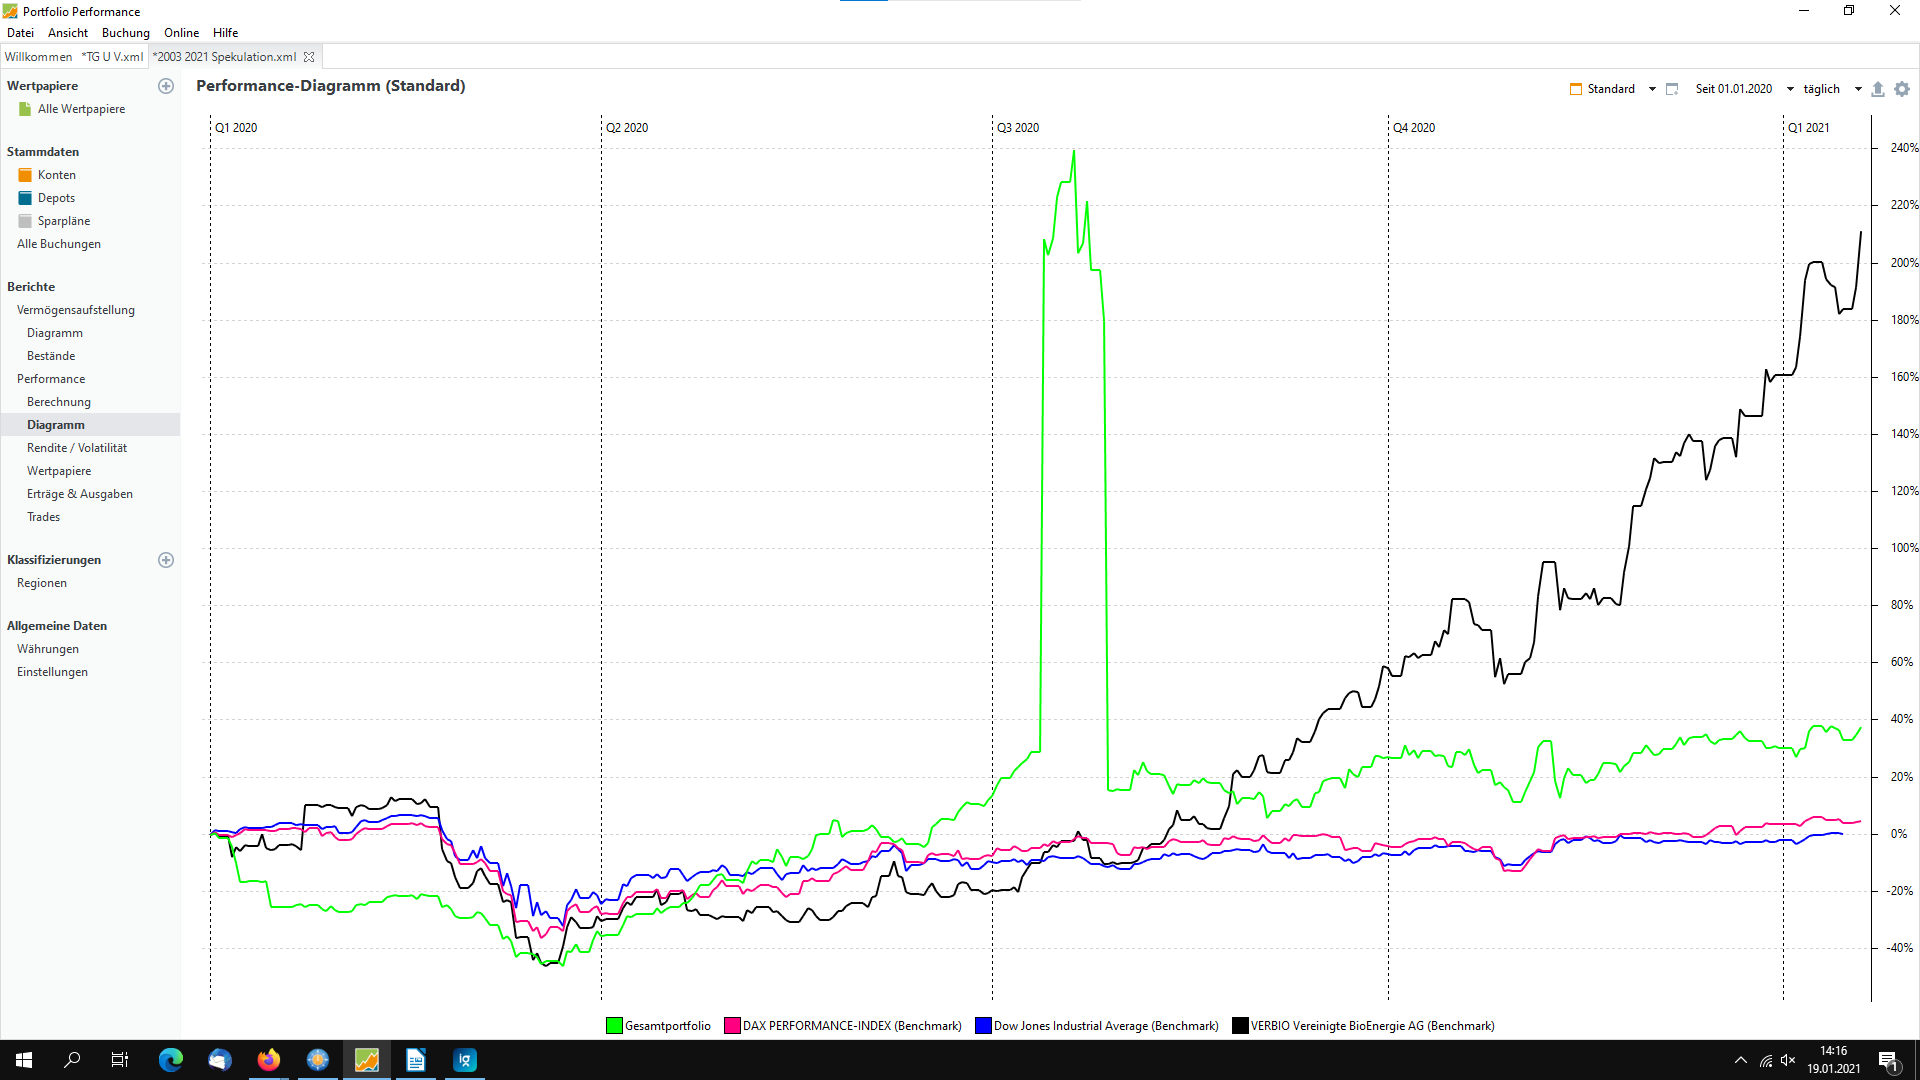This screenshot has height=1080, width=1920.
Task: Open the Seit 01.01.2020 period dropdown
Action: (x=1790, y=89)
